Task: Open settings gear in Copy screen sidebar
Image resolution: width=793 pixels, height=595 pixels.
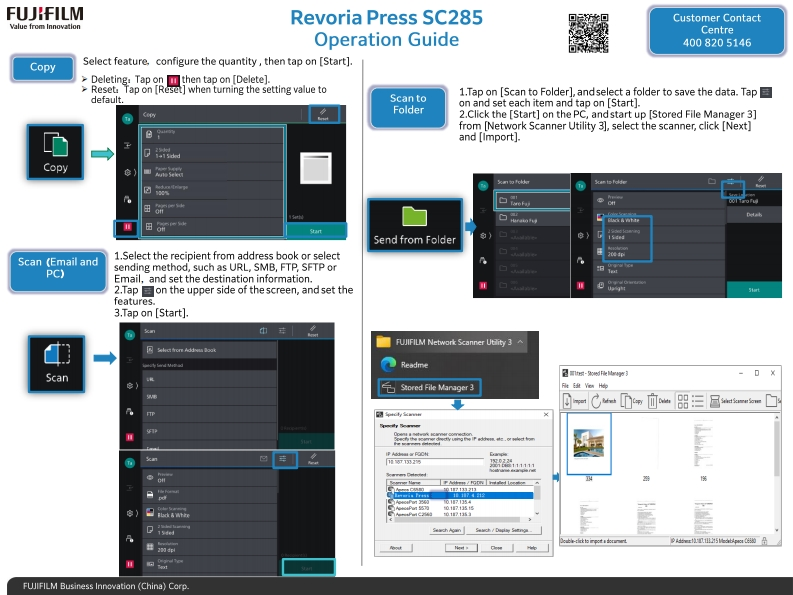Action: 129,173
